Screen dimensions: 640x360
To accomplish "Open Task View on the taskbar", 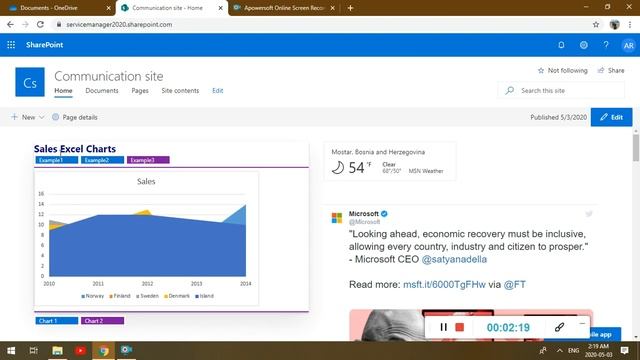I will click(34, 350).
